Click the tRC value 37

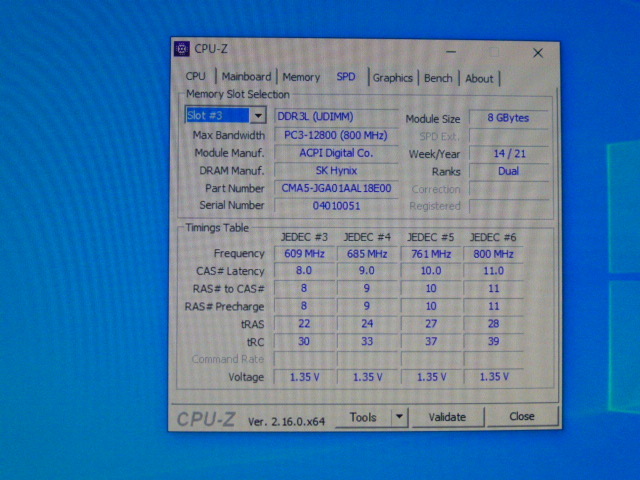pos(431,342)
